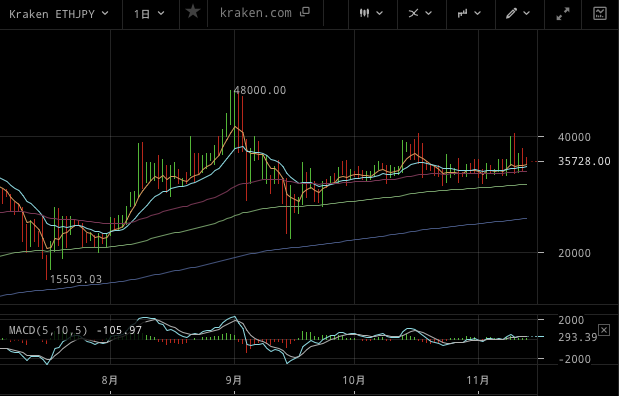
Task: Expand the arrow beside the pencil tool
Action: (x=527, y=13)
